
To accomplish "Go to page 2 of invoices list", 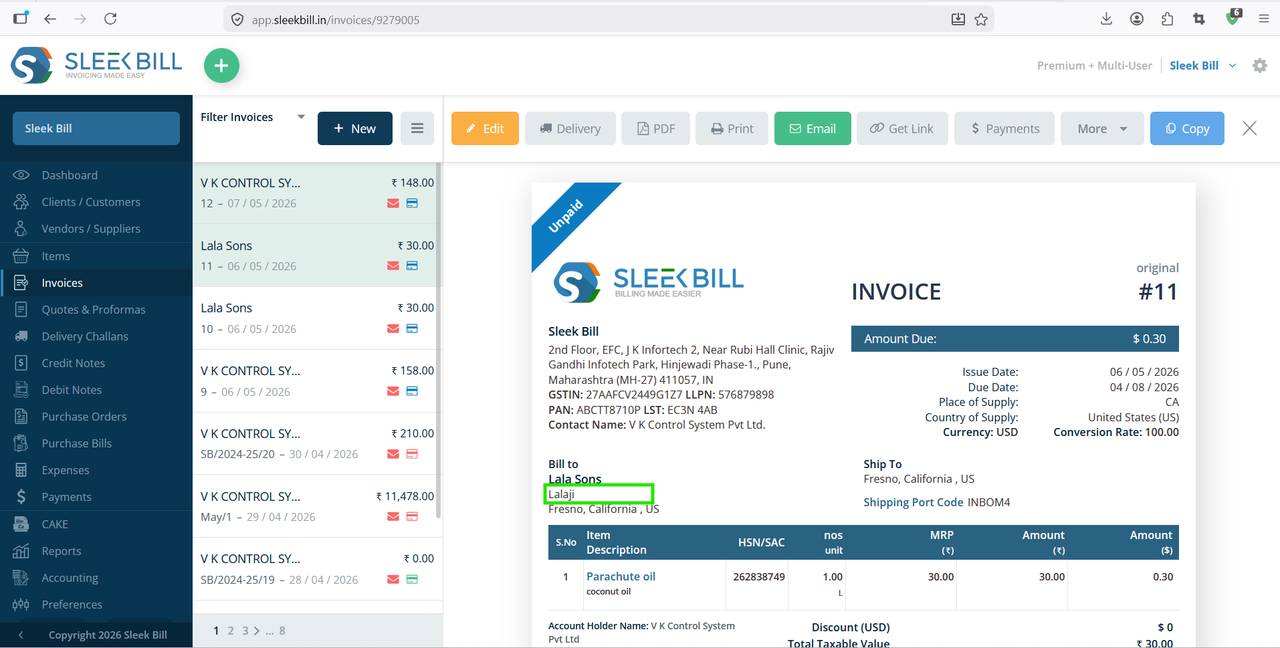I will (x=231, y=631).
